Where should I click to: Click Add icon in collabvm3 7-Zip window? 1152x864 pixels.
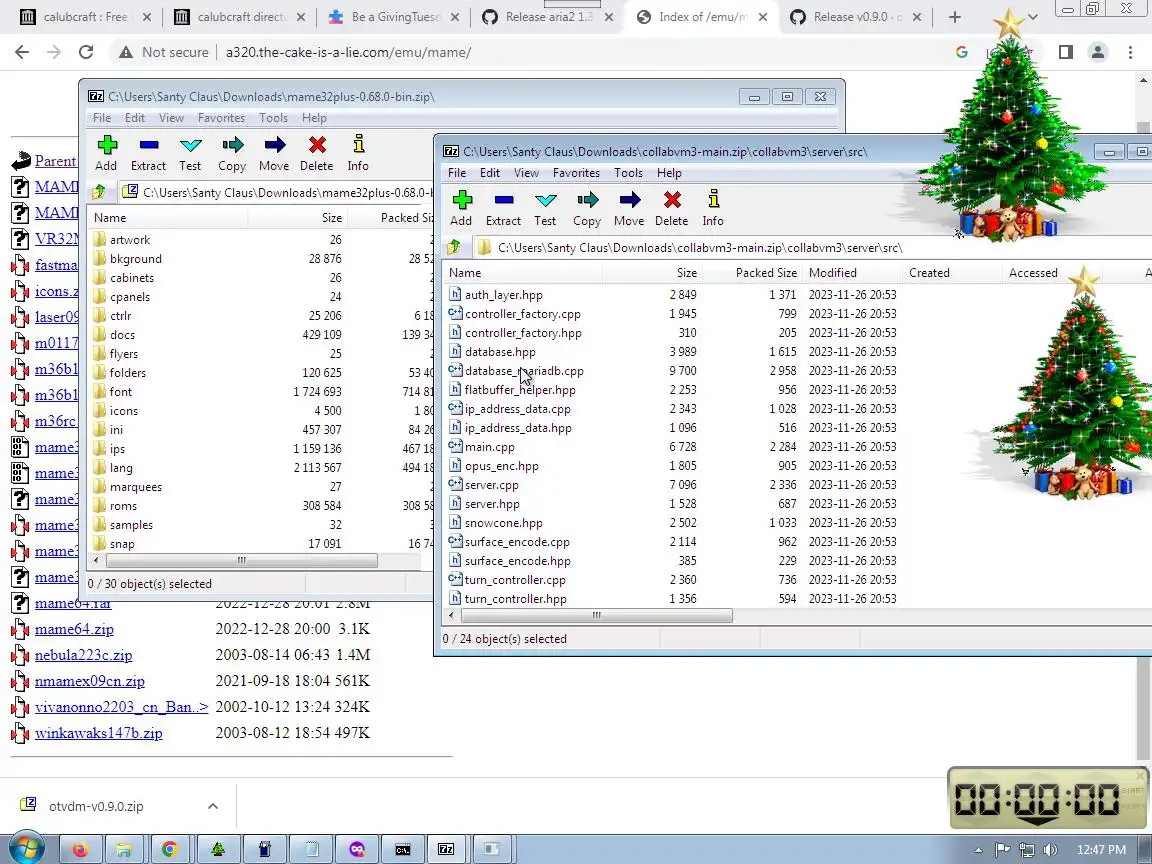(x=462, y=200)
